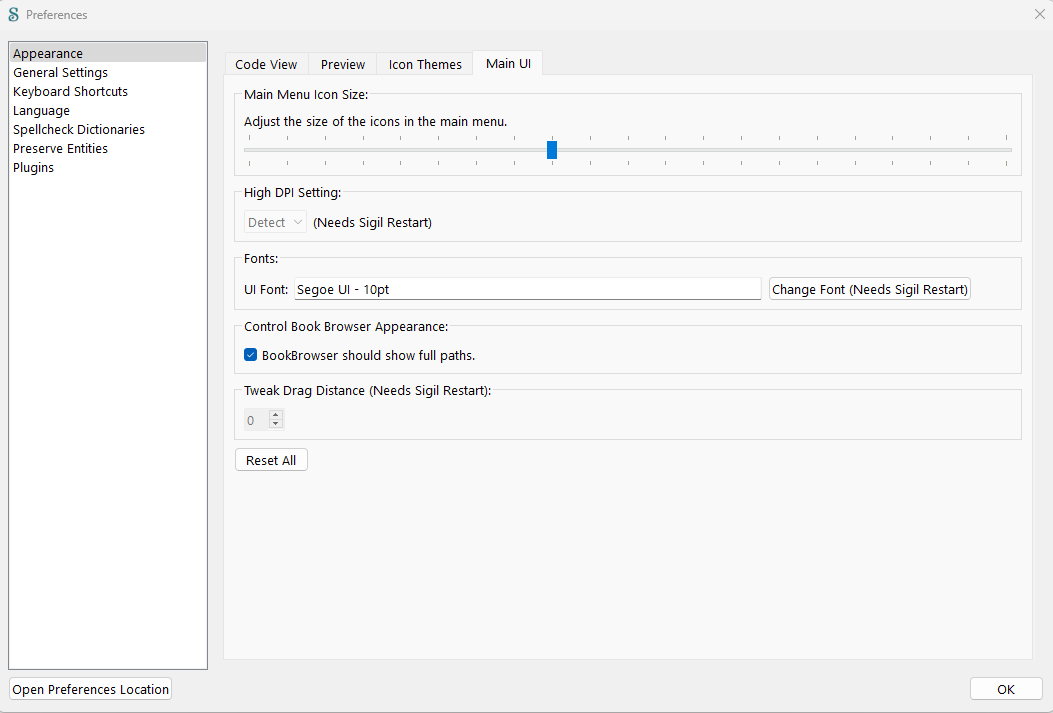This screenshot has width=1053, height=713.
Task: Open the Preview tab
Action: pos(343,64)
